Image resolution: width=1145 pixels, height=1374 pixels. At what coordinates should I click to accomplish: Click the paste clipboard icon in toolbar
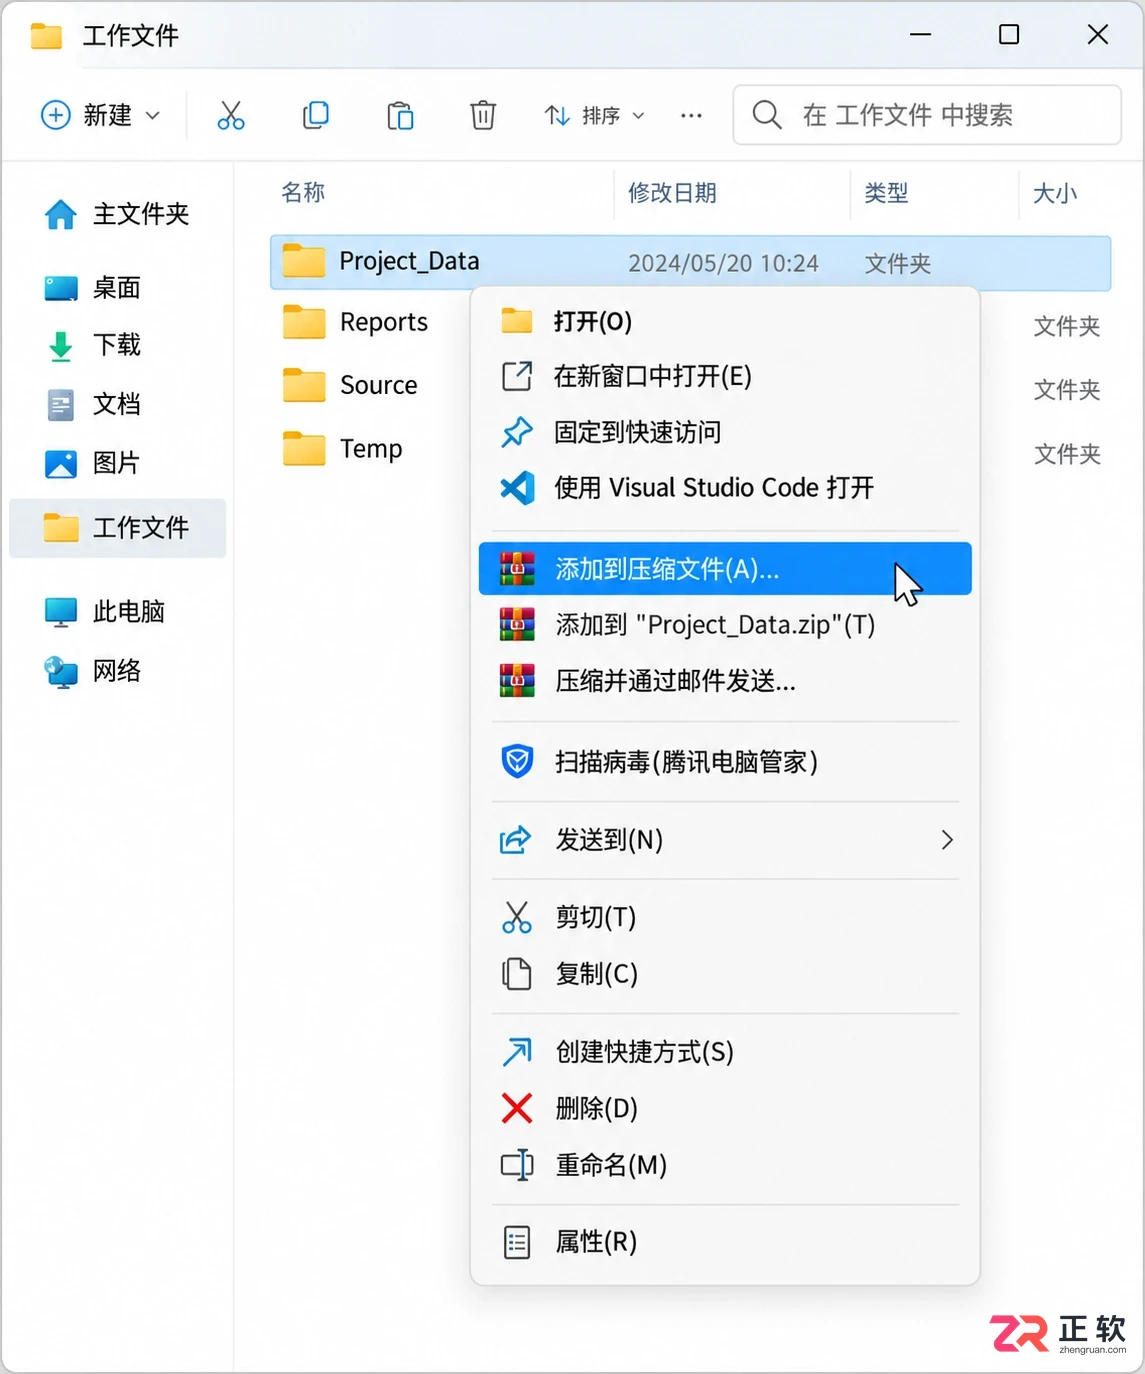tap(400, 116)
